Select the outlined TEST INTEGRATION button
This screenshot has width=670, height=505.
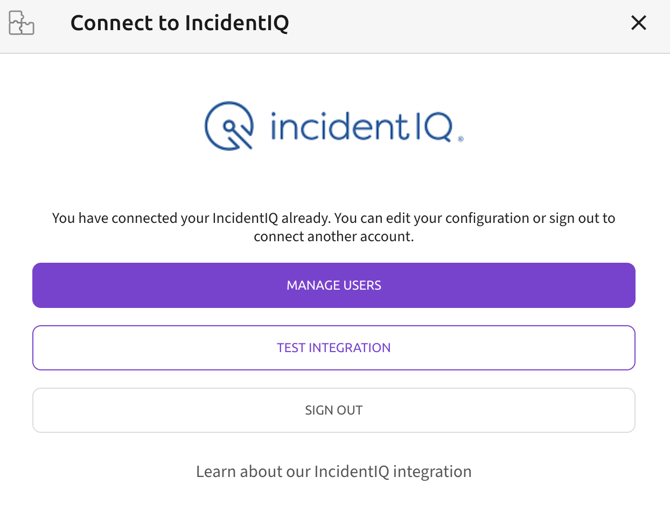tap(334, 347)
